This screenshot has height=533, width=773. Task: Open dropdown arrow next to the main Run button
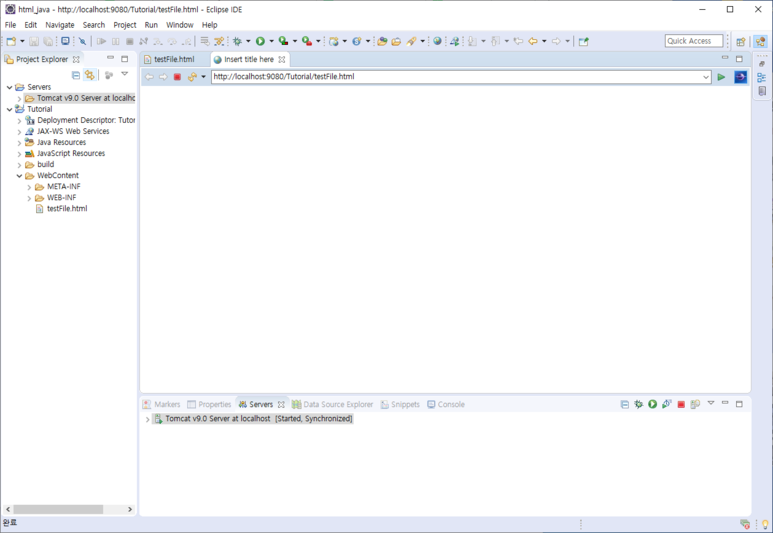(x=271, y=41)
